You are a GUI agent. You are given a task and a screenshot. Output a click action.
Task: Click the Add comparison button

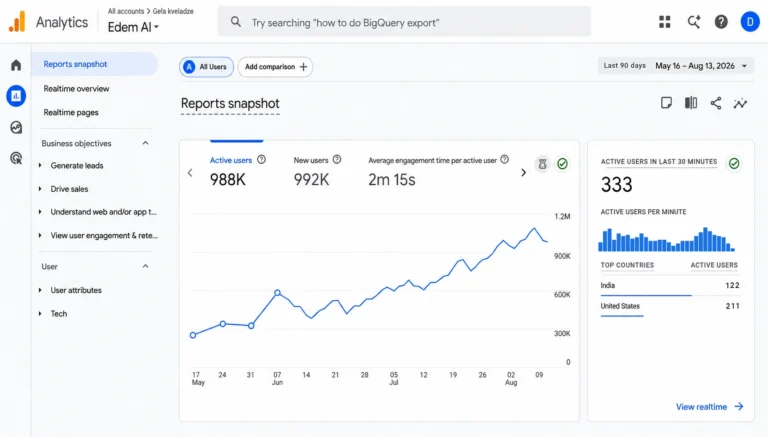(275, 67)
